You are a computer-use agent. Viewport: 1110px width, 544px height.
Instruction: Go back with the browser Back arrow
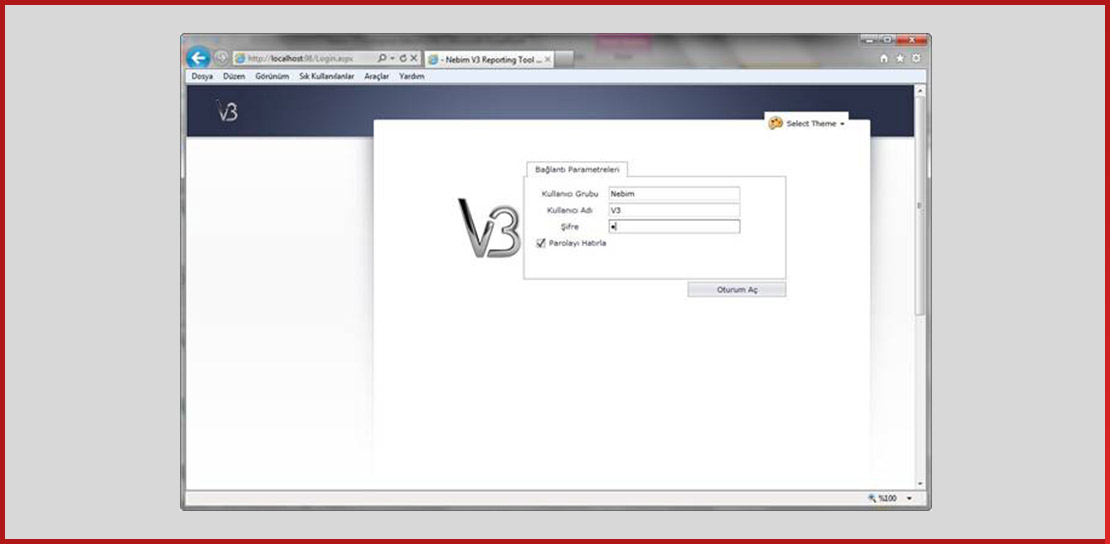tap(198, 57)
